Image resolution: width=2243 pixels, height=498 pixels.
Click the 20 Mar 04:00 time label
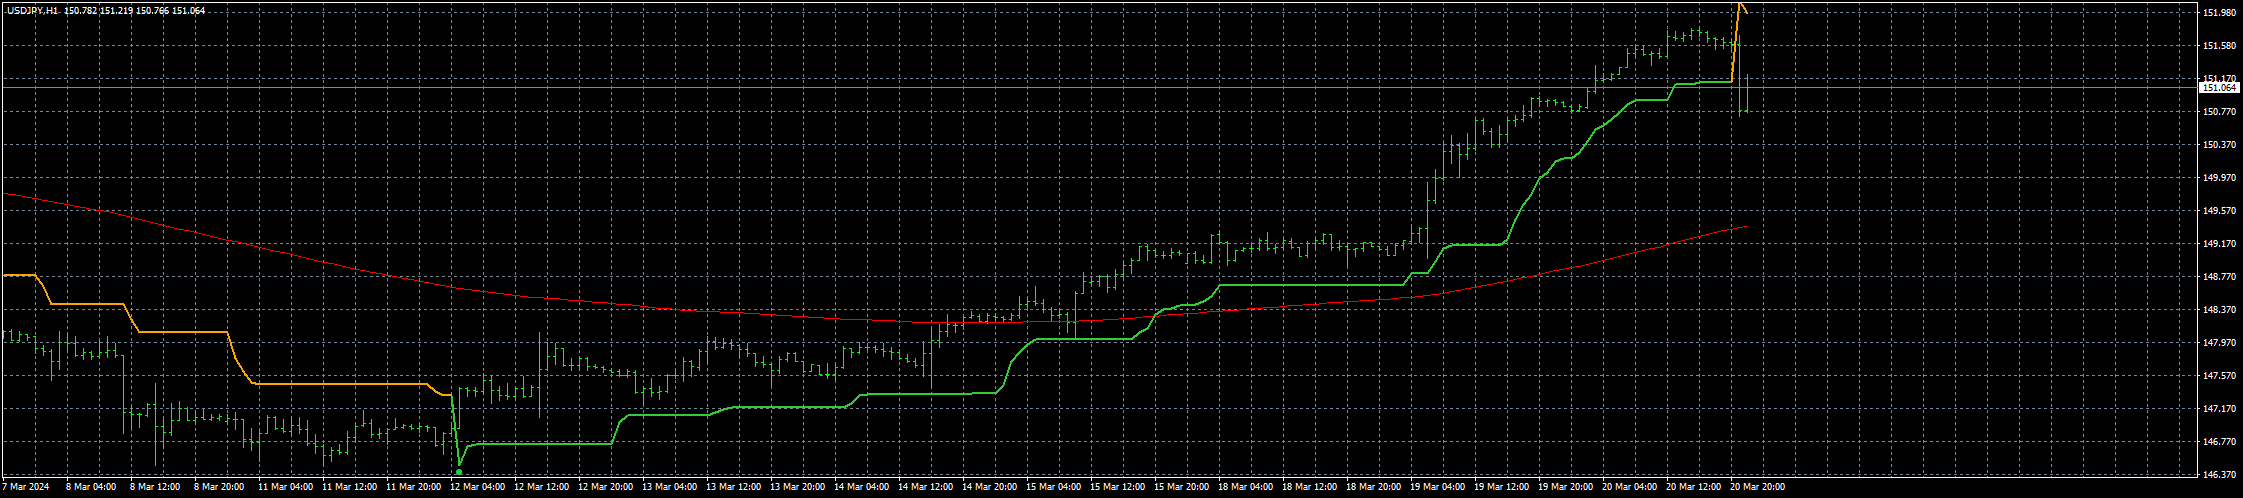(x=1629, y=488)
